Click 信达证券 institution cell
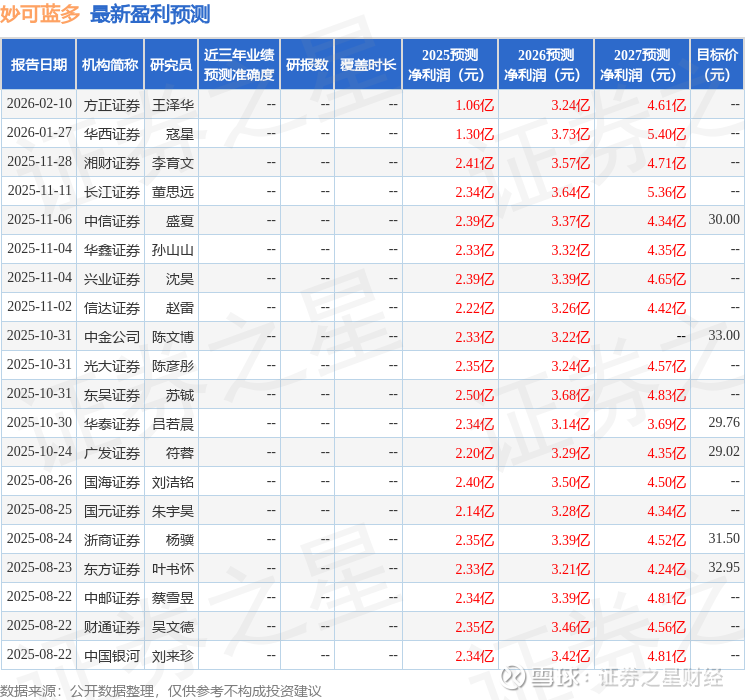The image size is (745, 700). [x=112, y=308]
